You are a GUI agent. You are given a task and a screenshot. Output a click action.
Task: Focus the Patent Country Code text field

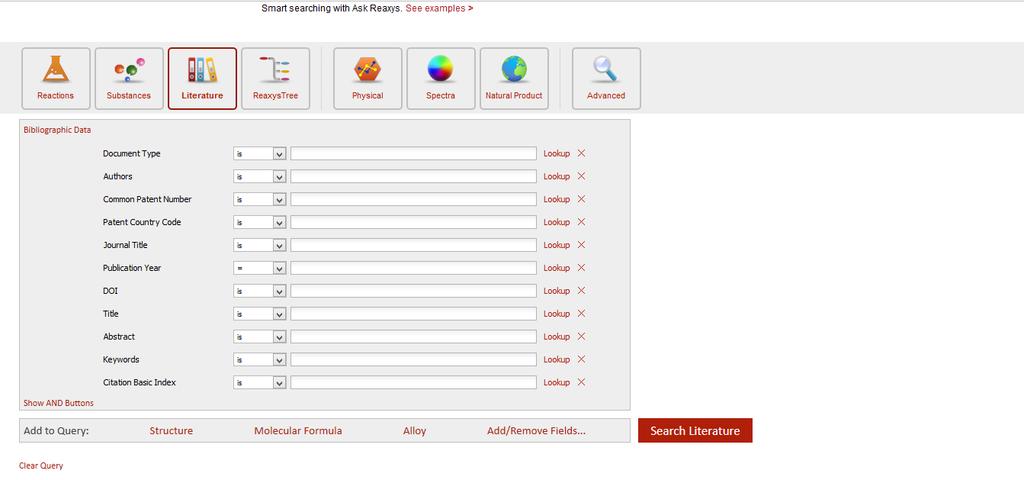413,222
